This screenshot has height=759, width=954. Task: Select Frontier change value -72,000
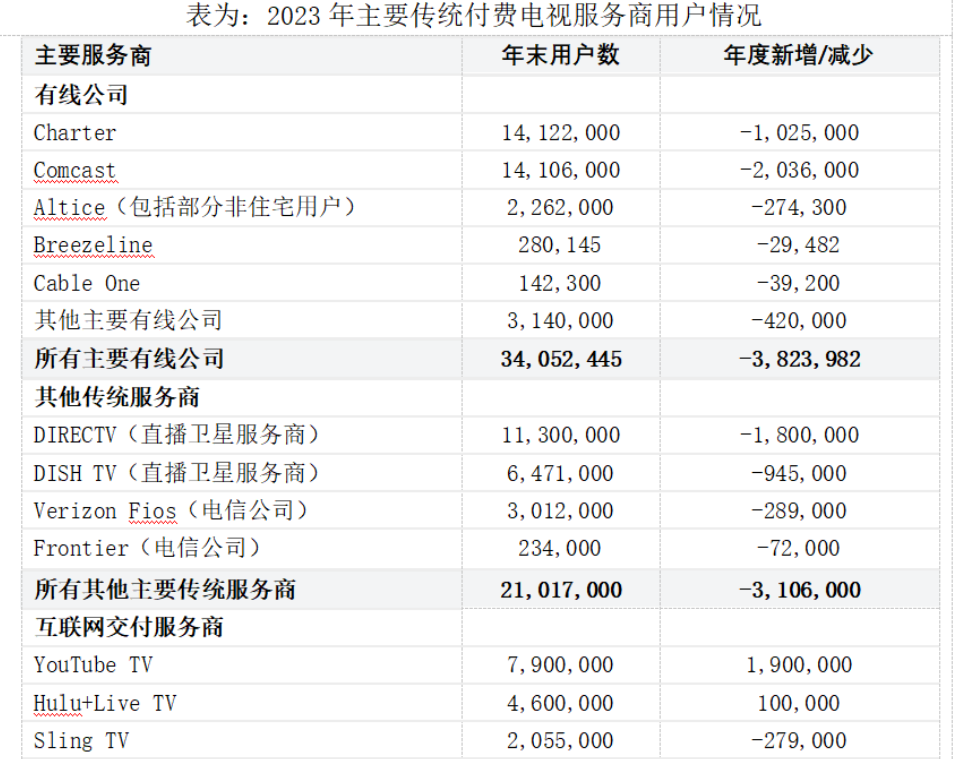[798, 548]
